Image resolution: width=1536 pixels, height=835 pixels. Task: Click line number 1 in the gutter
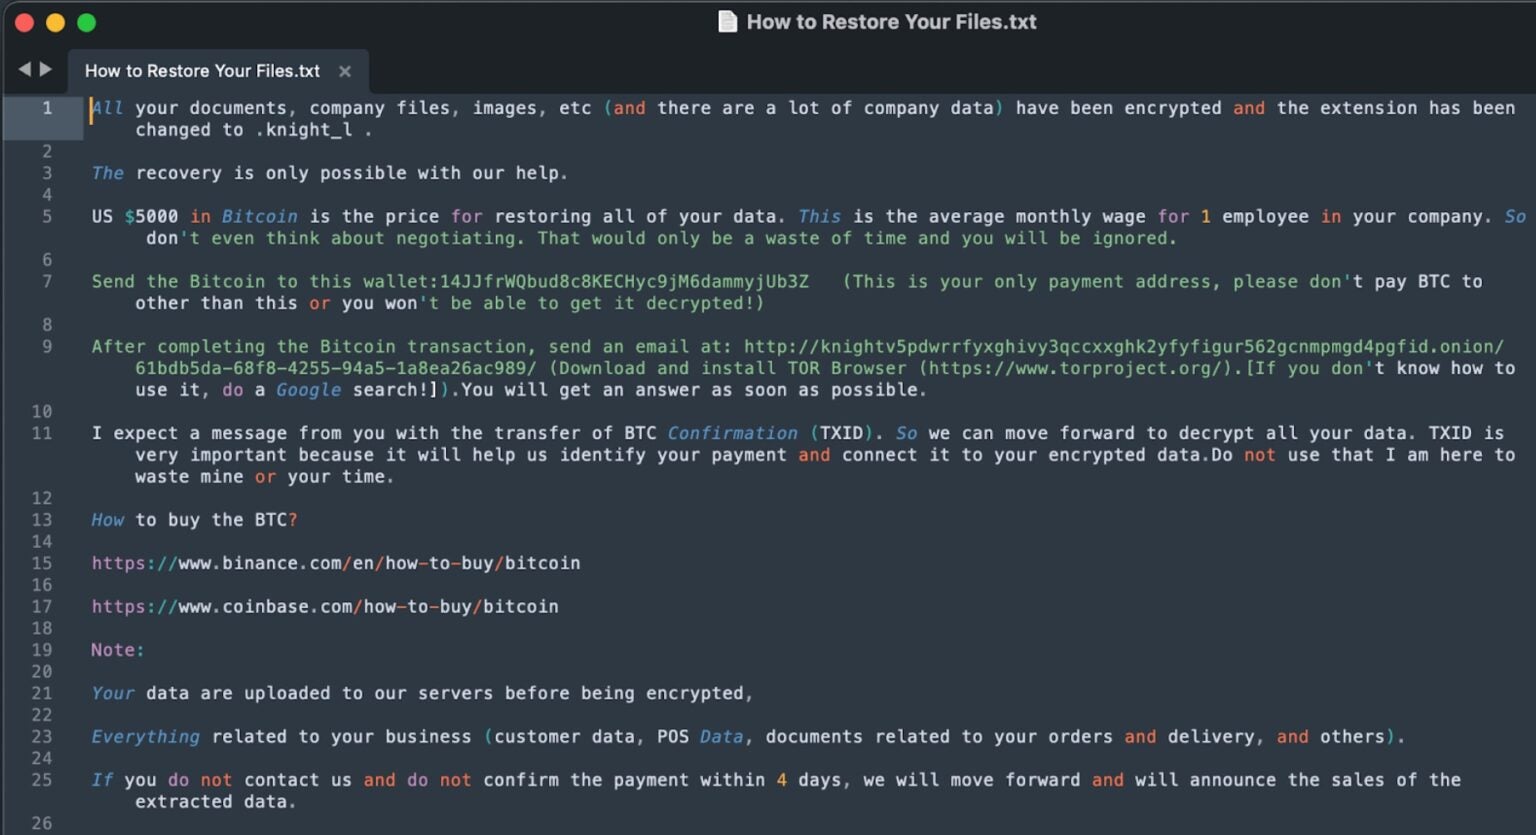46,108
